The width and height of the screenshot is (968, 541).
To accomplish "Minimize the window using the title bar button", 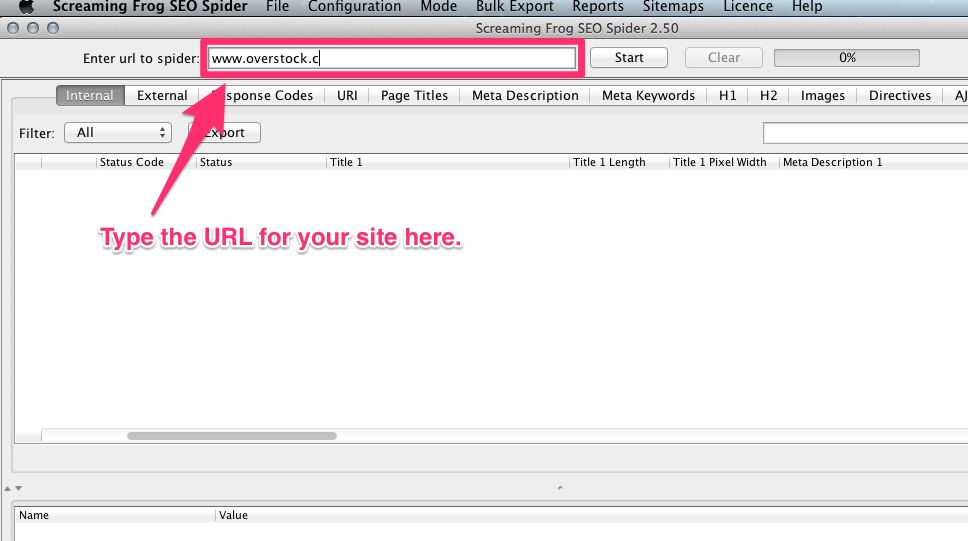I will 33,28.
